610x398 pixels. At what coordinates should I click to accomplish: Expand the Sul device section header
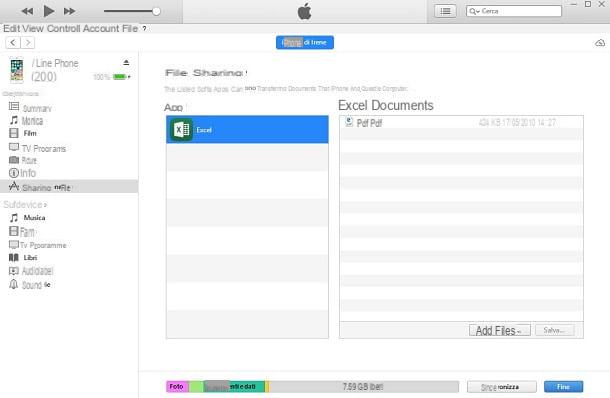pyautogui.click(x=25, y=205)
